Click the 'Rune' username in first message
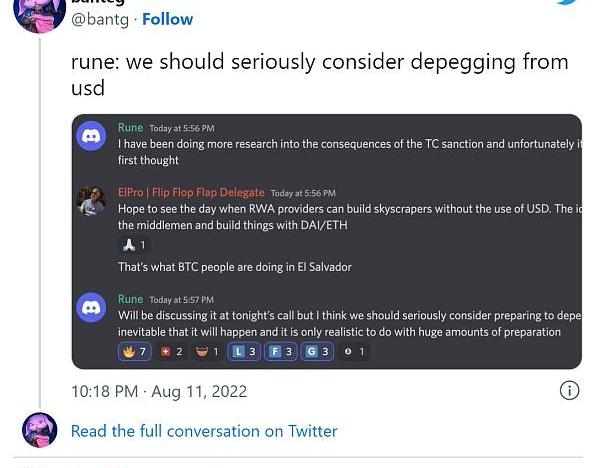 tap(130, 128)
